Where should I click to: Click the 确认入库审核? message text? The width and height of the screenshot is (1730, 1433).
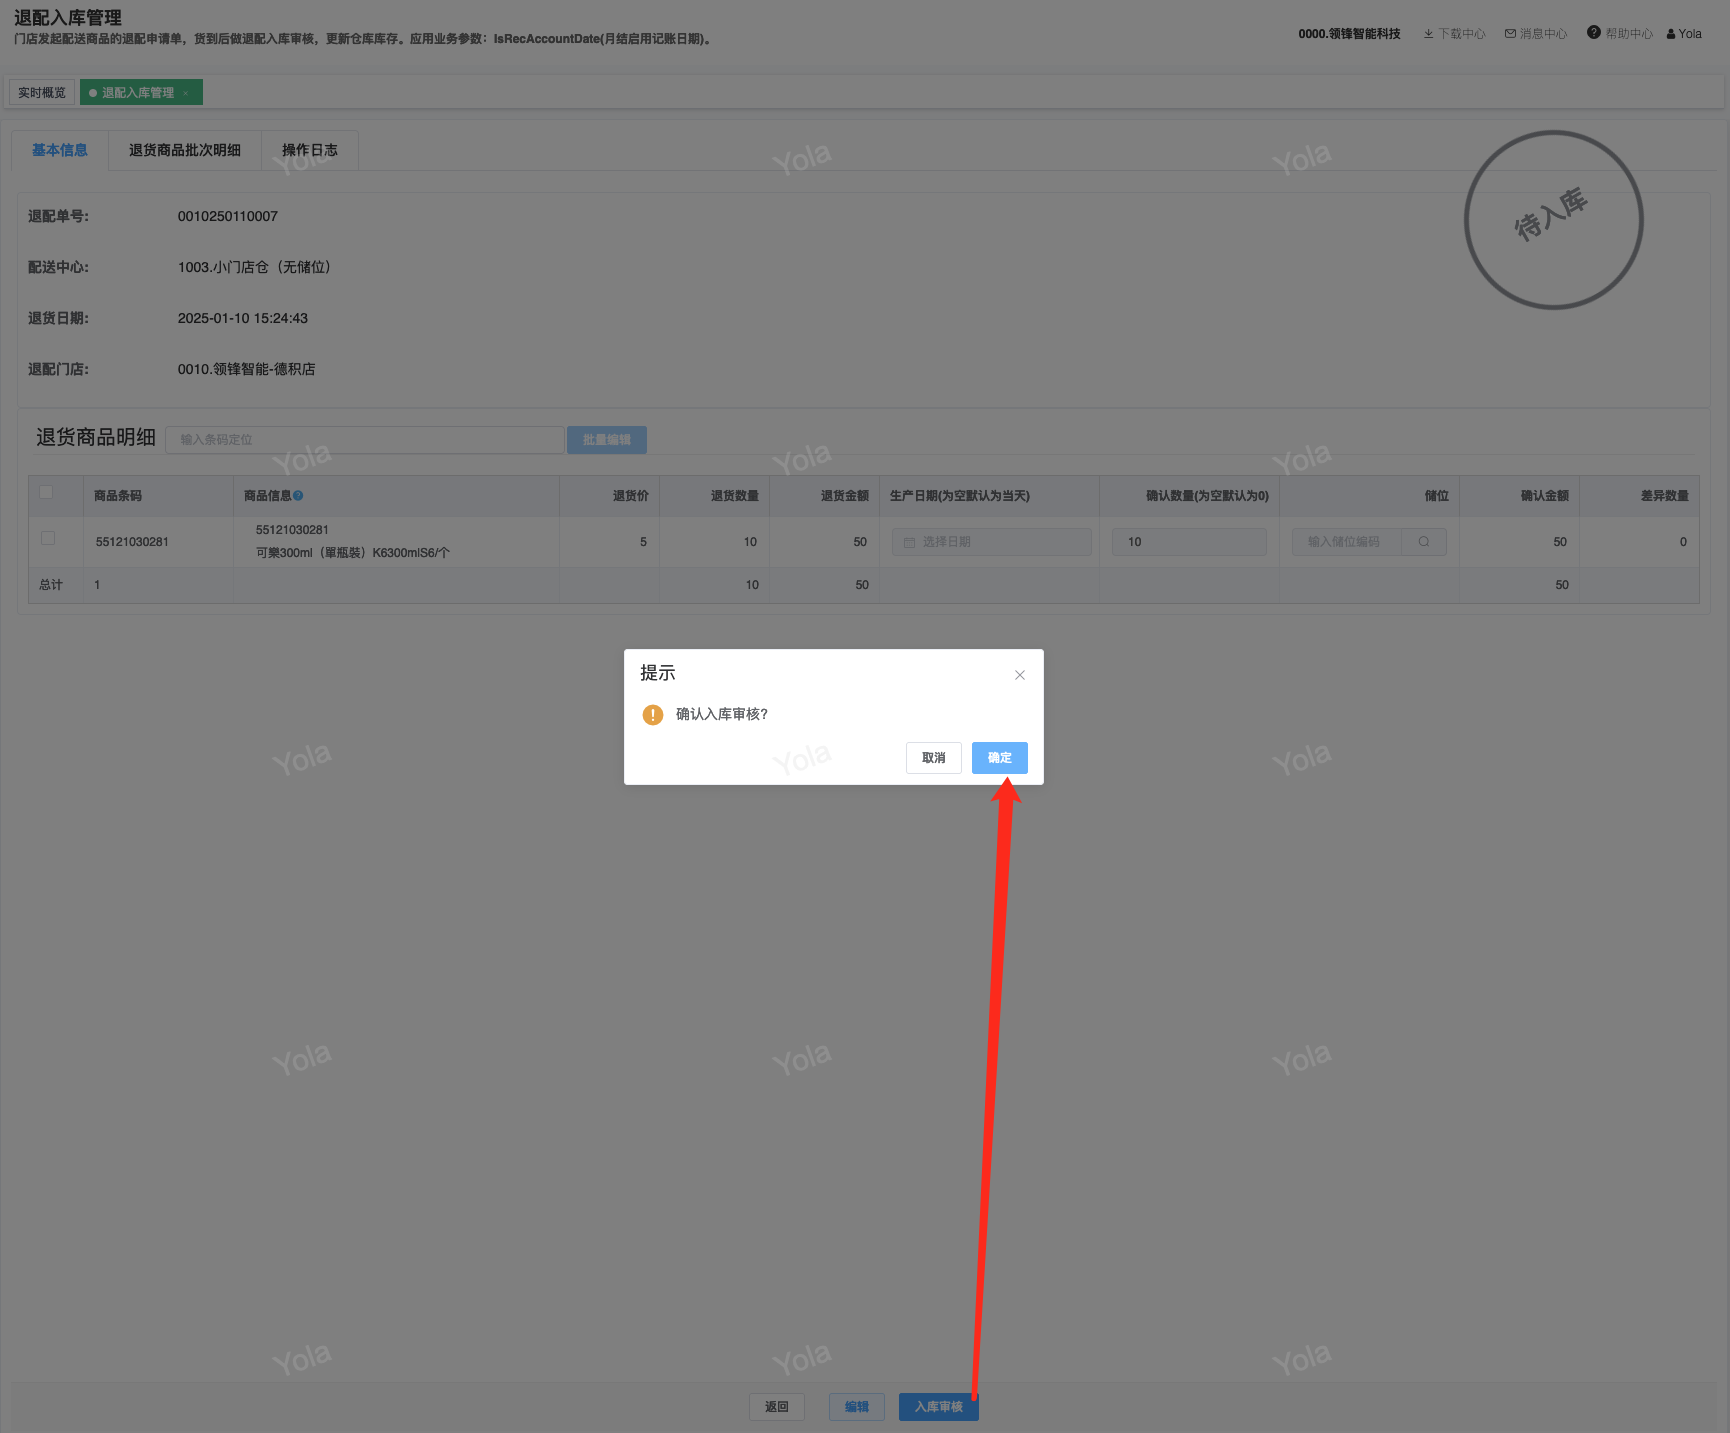(x=722, y=714)
